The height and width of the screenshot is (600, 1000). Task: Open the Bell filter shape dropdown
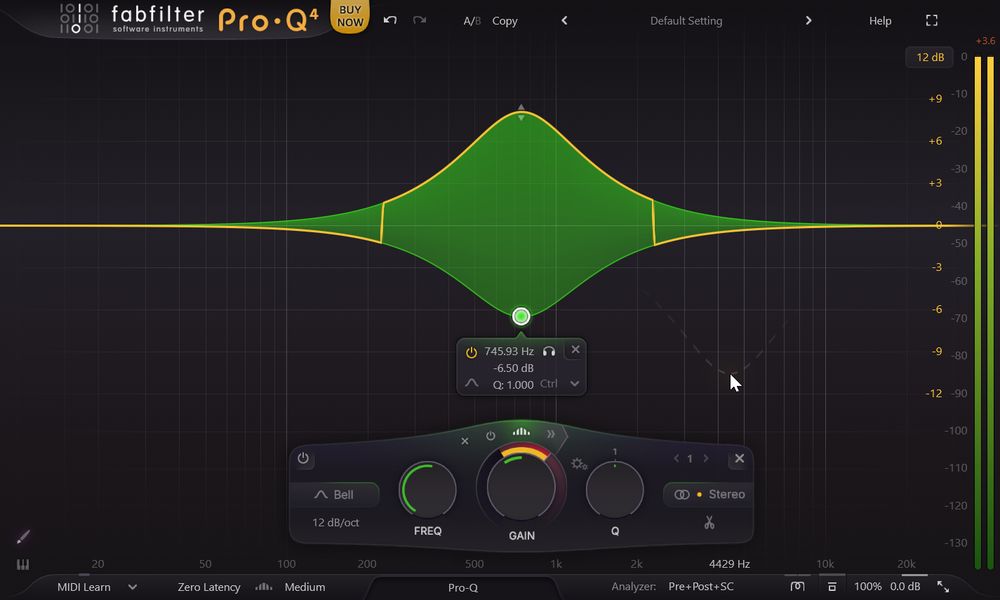click(x=334, y=494)
